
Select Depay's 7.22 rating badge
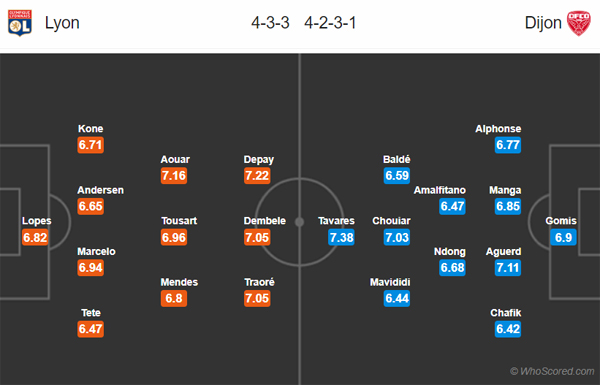tap(257, 176)
